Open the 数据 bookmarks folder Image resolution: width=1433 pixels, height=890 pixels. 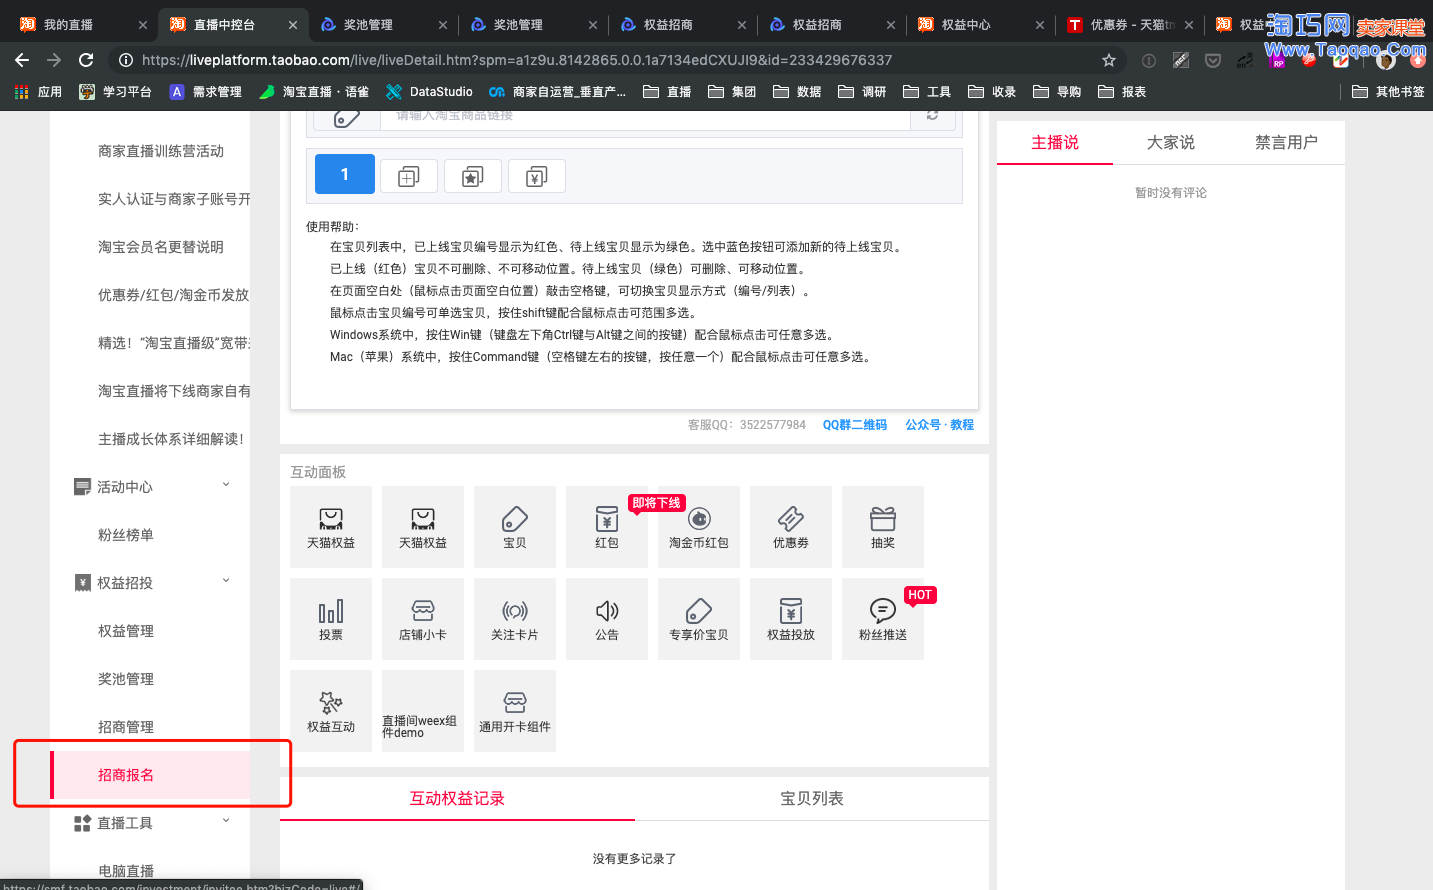point(797,92)
